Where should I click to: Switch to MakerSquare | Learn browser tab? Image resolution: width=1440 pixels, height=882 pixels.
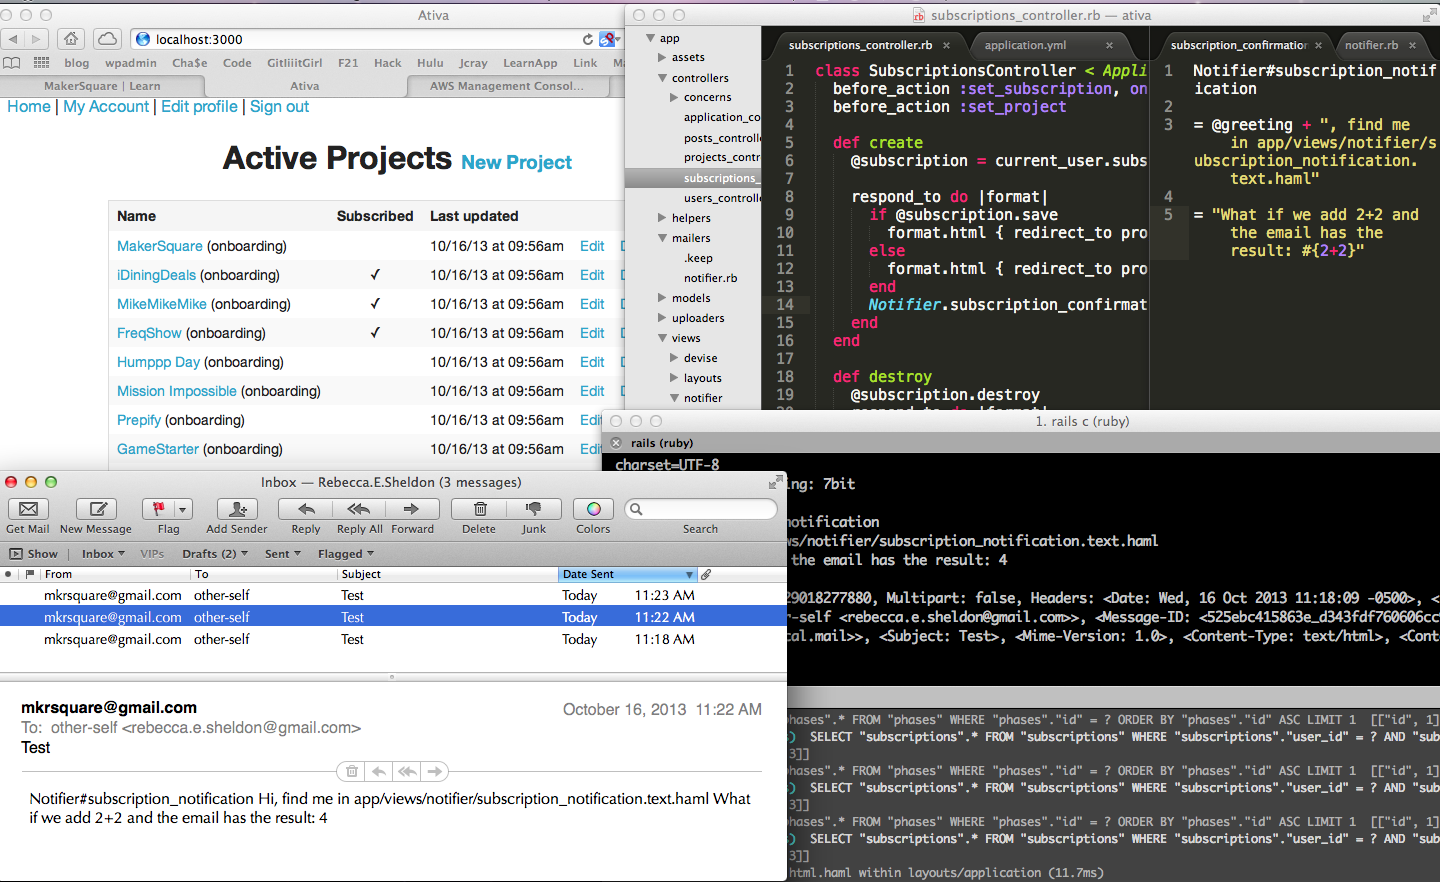tap(101, 86)
